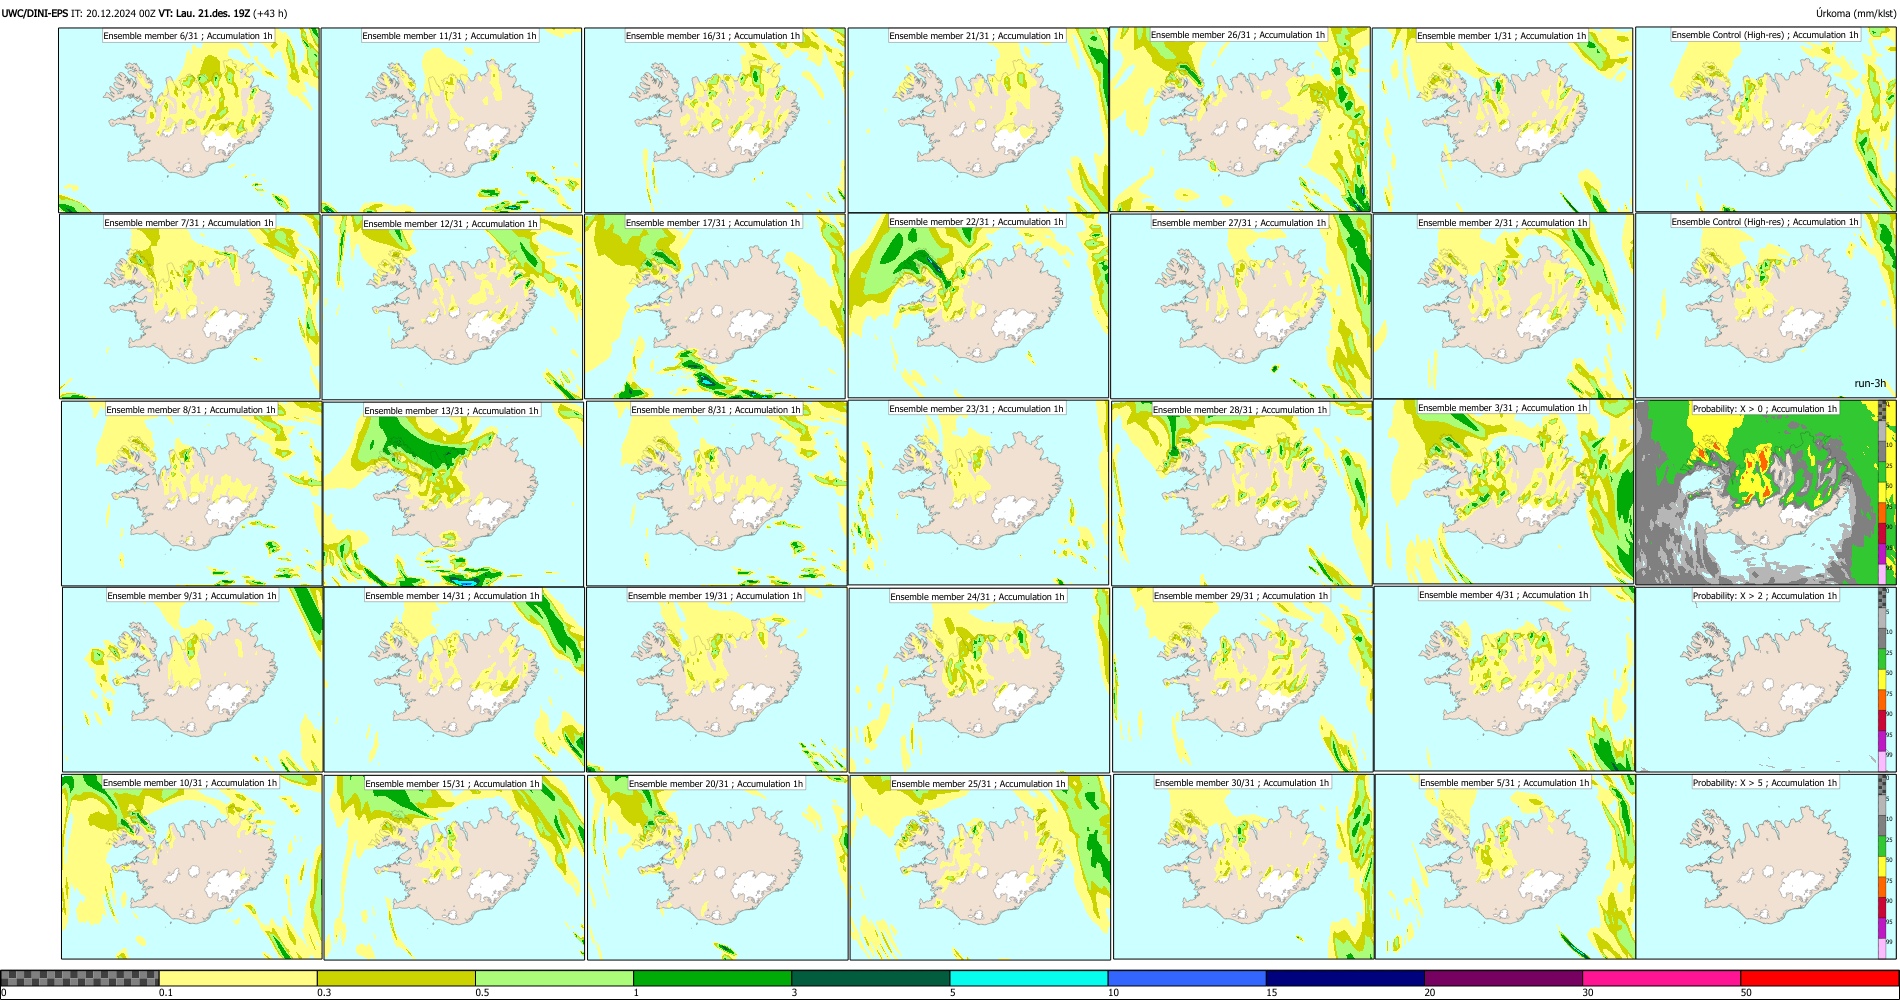
Task: Select the 'Probability: X > 0' title label
Action: 1765,409
